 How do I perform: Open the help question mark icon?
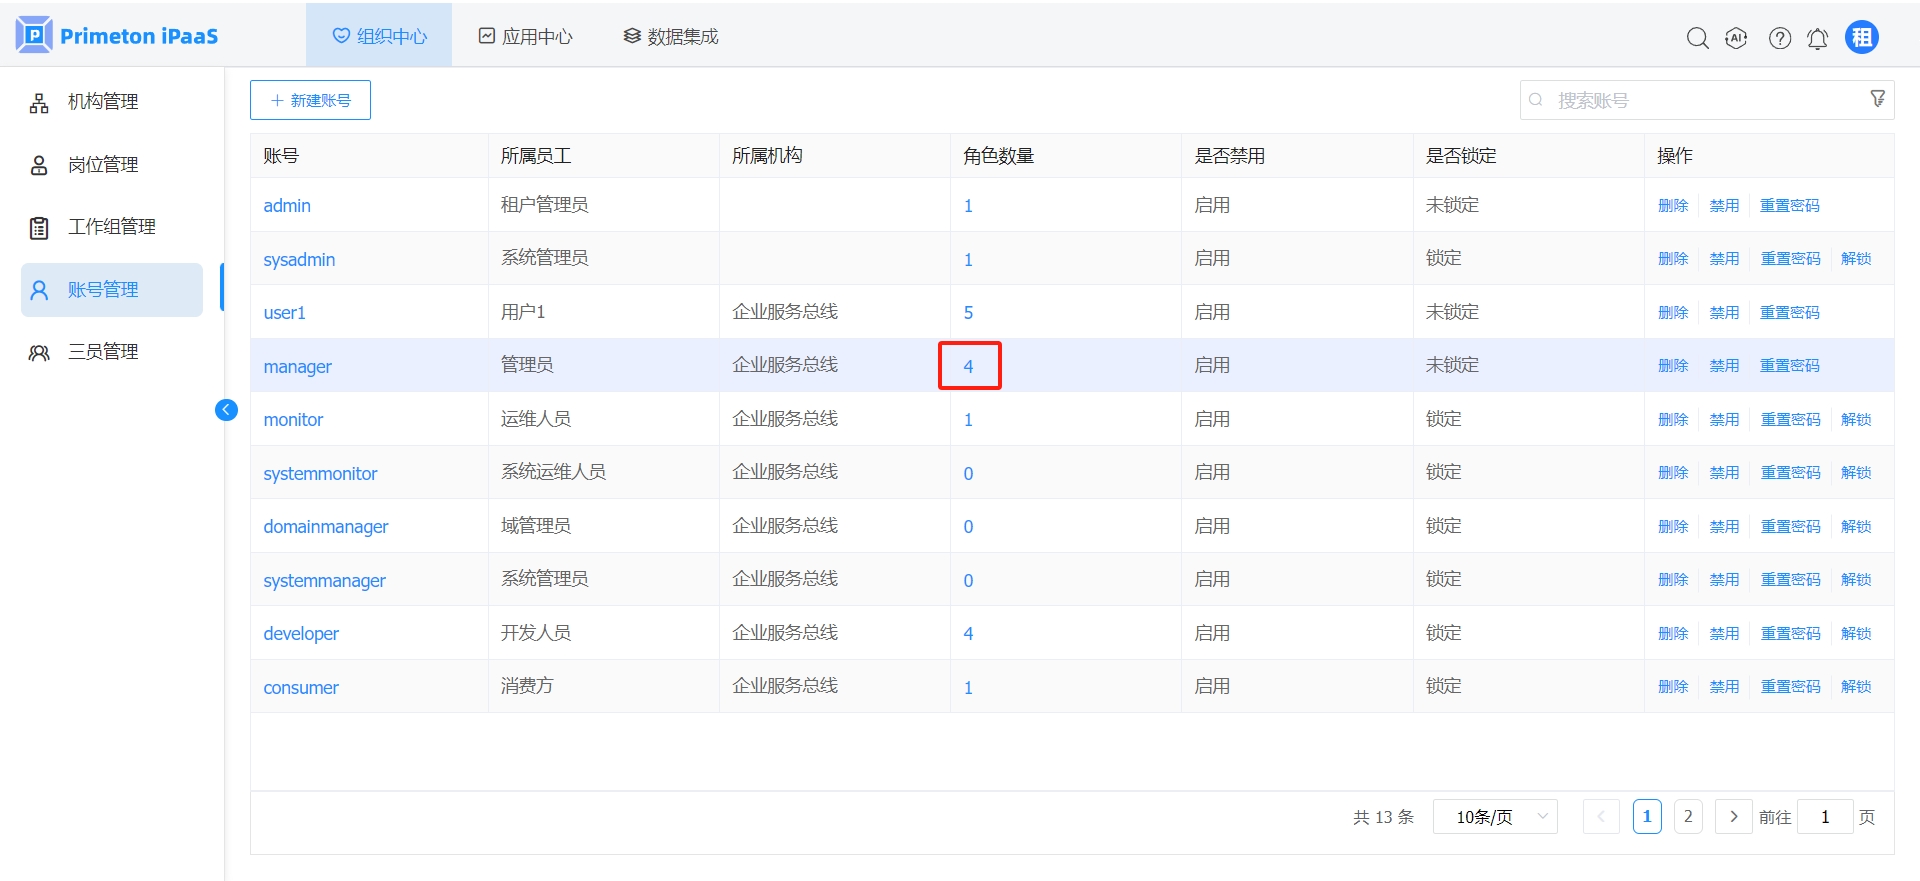click(1779, 38)
